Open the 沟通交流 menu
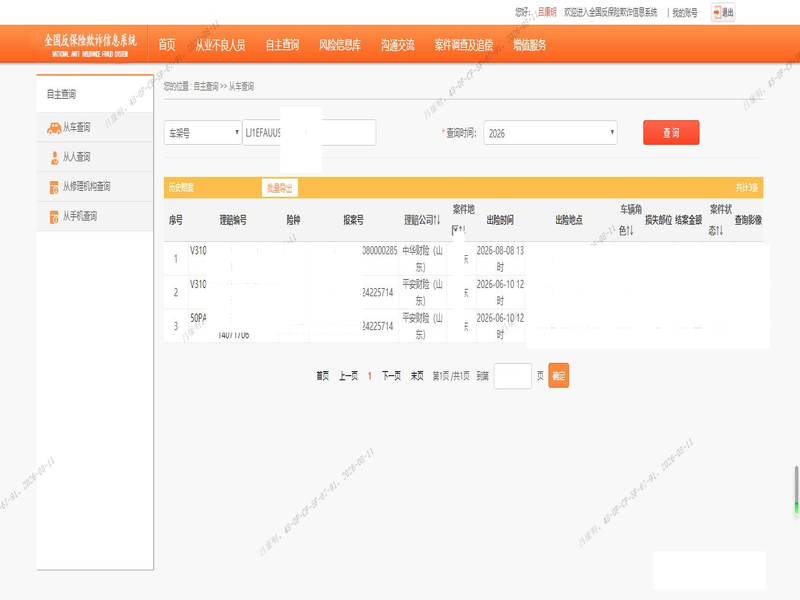800x600 pixels. [x=397, y=45]
